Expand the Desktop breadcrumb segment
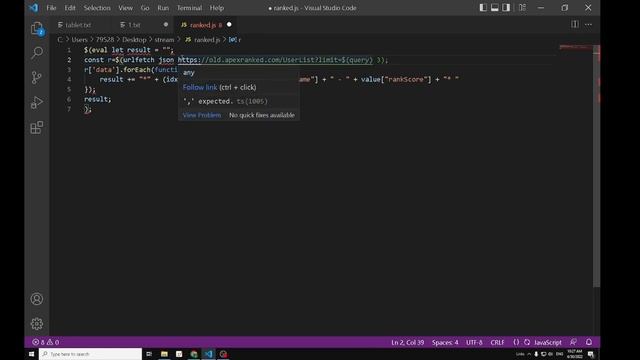Viewport: 640px width, 360px height. [134, 40]
